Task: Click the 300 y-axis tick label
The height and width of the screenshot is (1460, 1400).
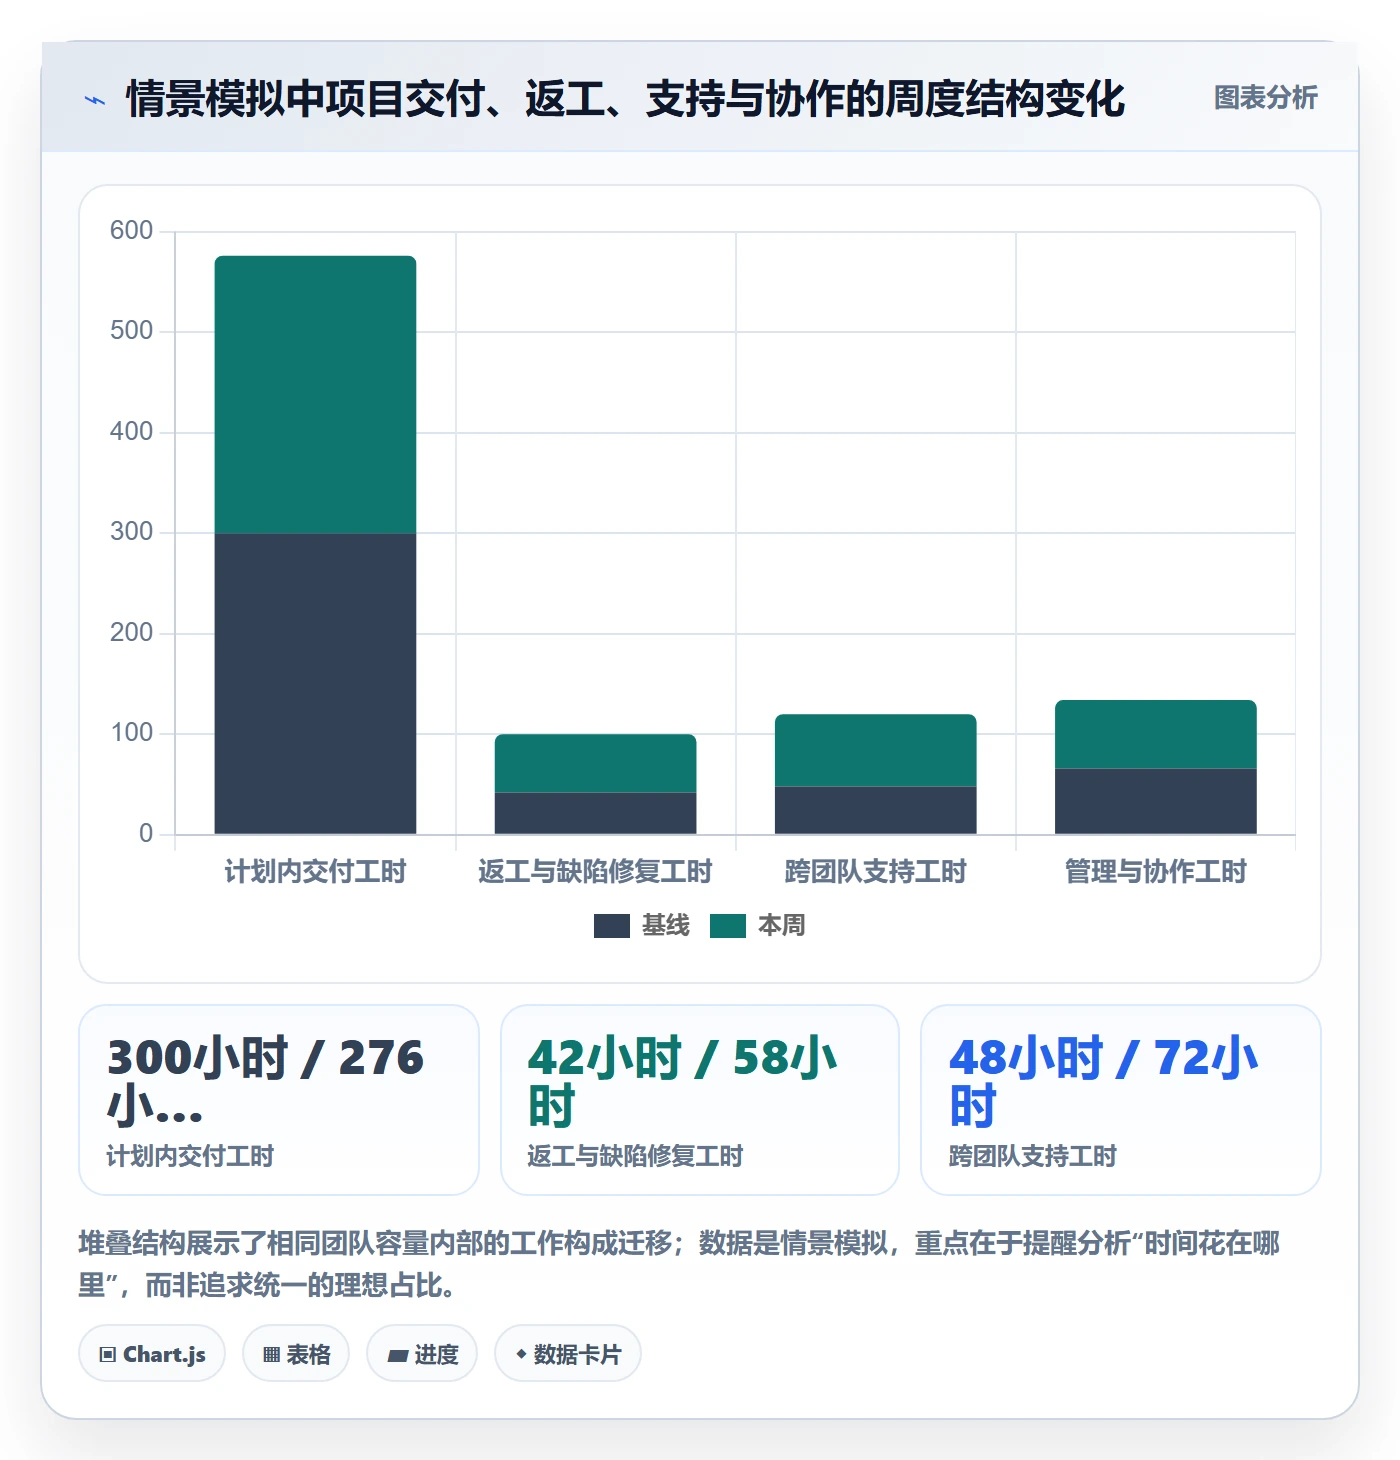Action: click(132, 532)
